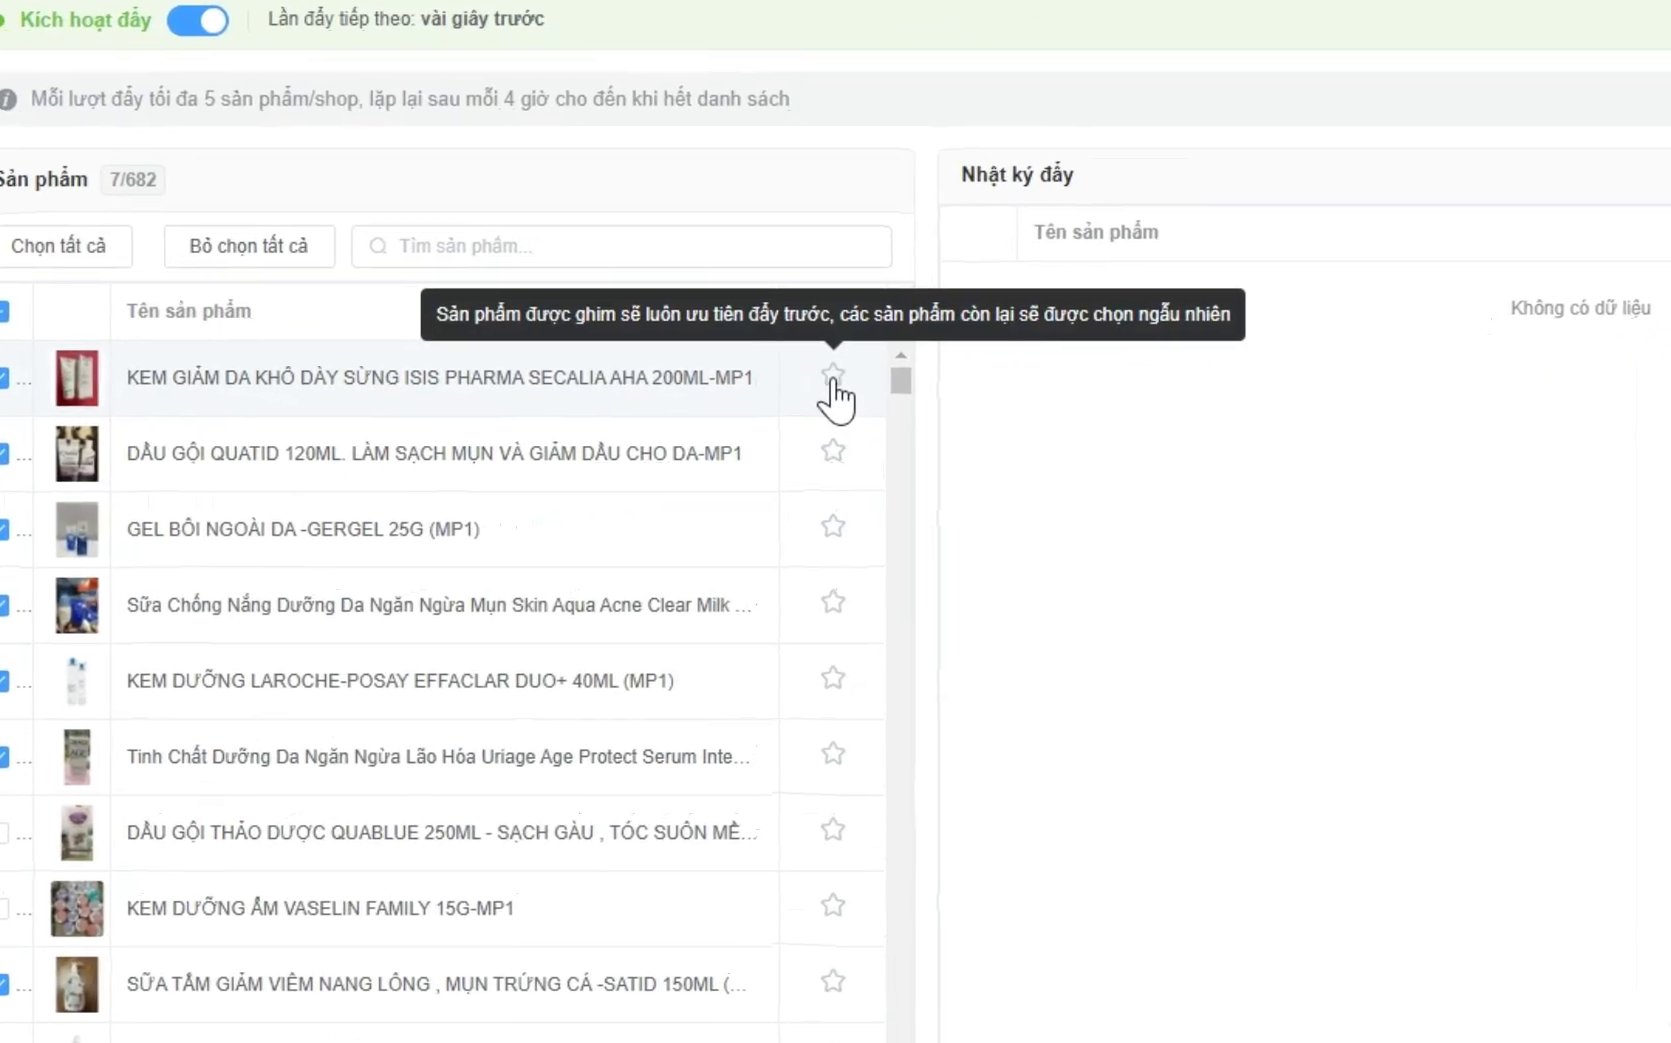Pin KEM DƯỠNG ẨM VASELIN FAMILY star
Viewport: 1671px width, 1043px height.
pyautogui.click(x=833, y=905)
